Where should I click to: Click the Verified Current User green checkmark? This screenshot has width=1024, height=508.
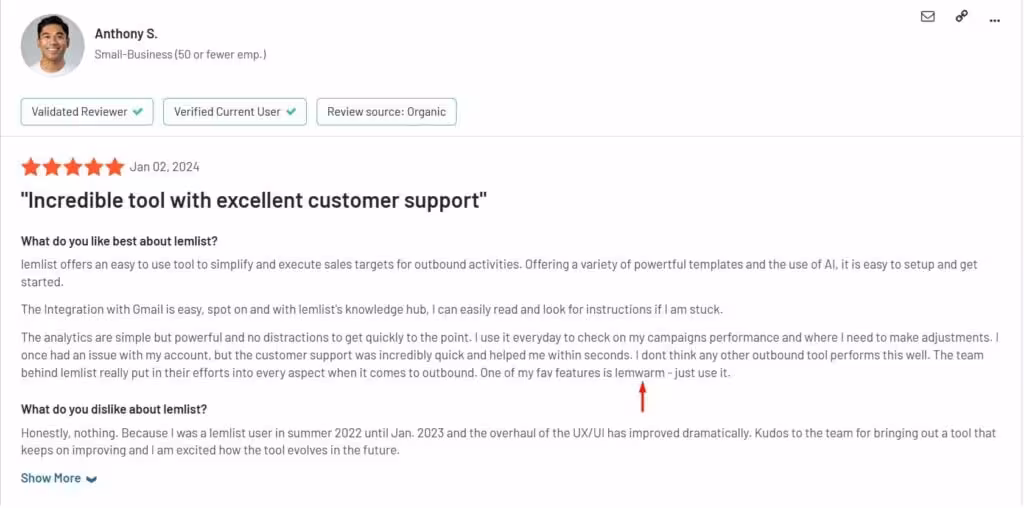point(291,112)
